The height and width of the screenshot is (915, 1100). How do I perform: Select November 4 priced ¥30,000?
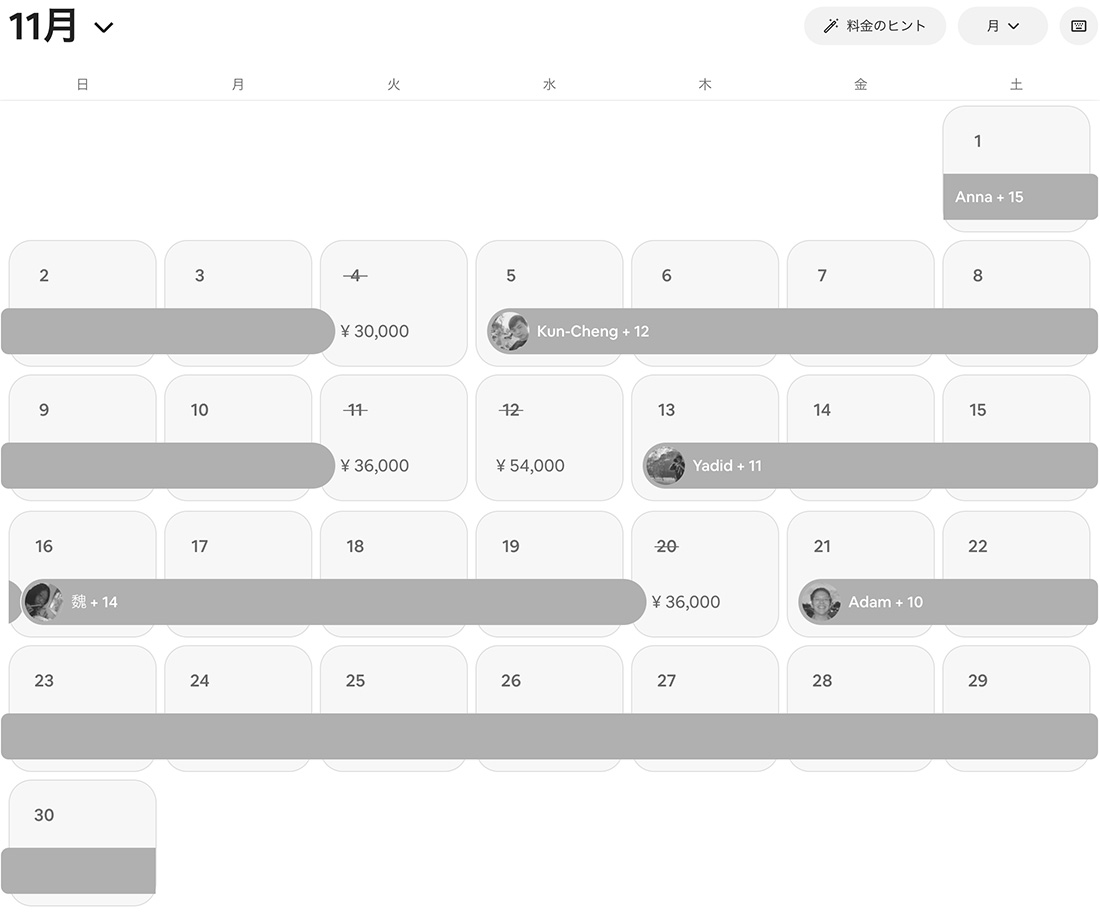click(x=393, y=303)
